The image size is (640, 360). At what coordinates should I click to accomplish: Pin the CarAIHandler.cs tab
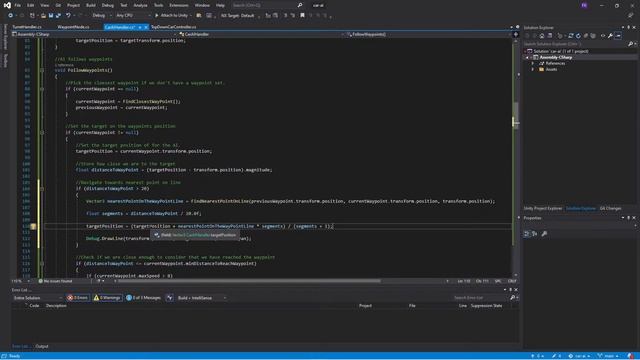pyautogui.click(x=140, y=27)
